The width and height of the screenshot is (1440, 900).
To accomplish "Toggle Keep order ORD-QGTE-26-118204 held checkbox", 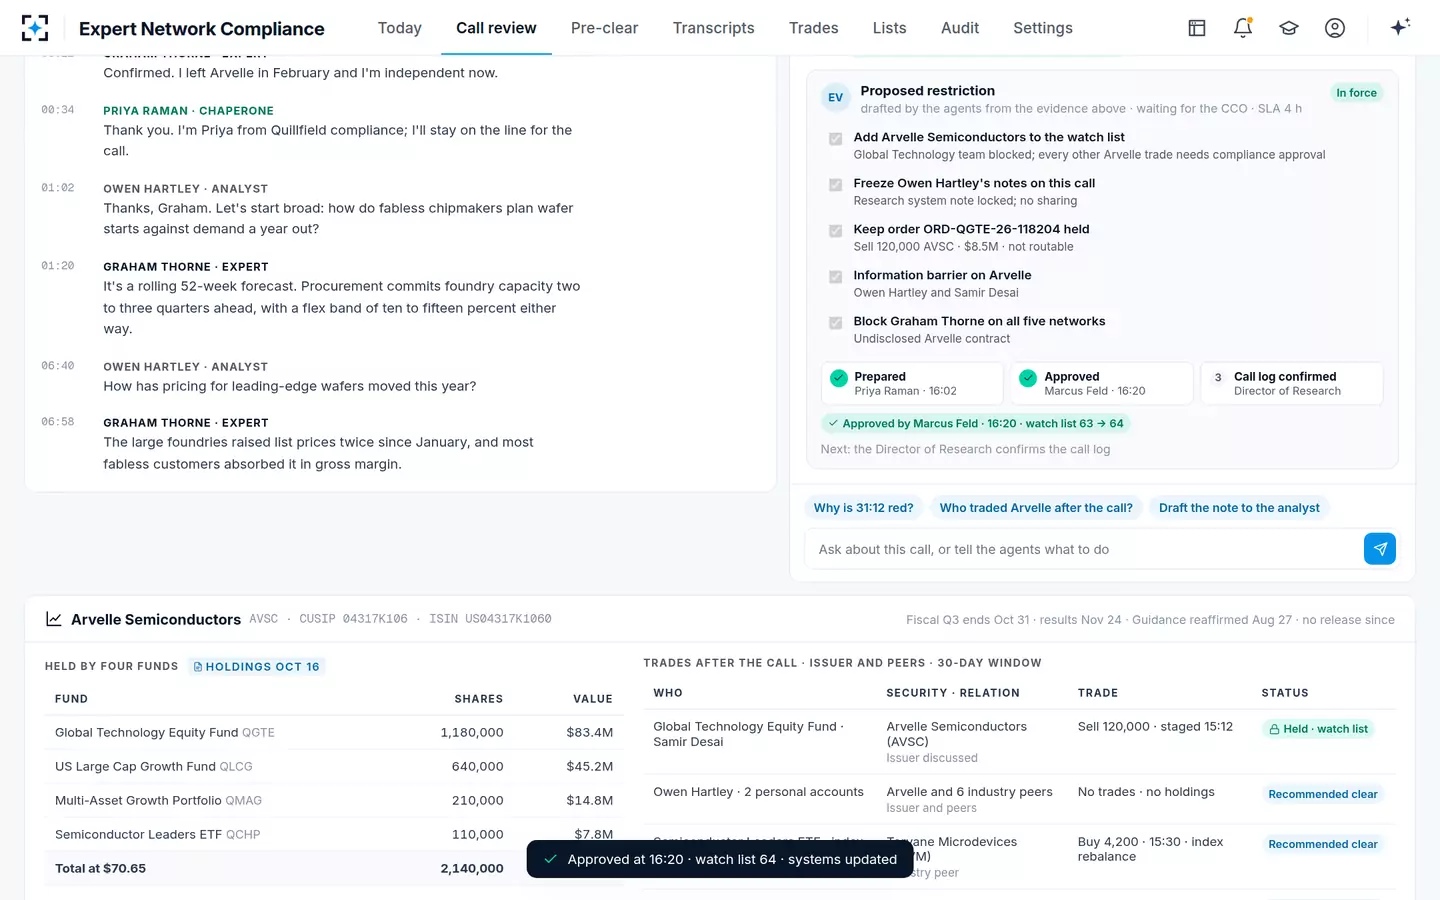I will pos(836,231).
